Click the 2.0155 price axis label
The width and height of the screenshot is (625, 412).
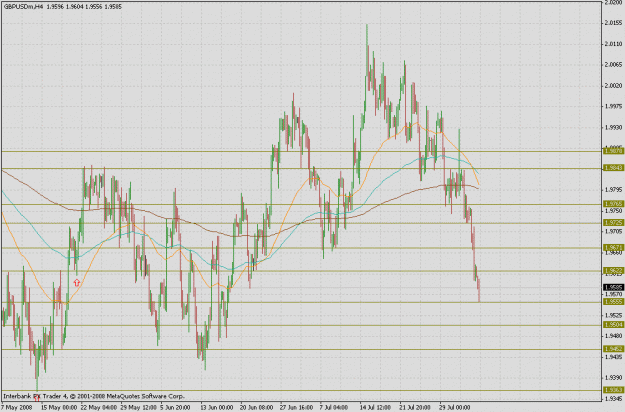pos(613,23)
